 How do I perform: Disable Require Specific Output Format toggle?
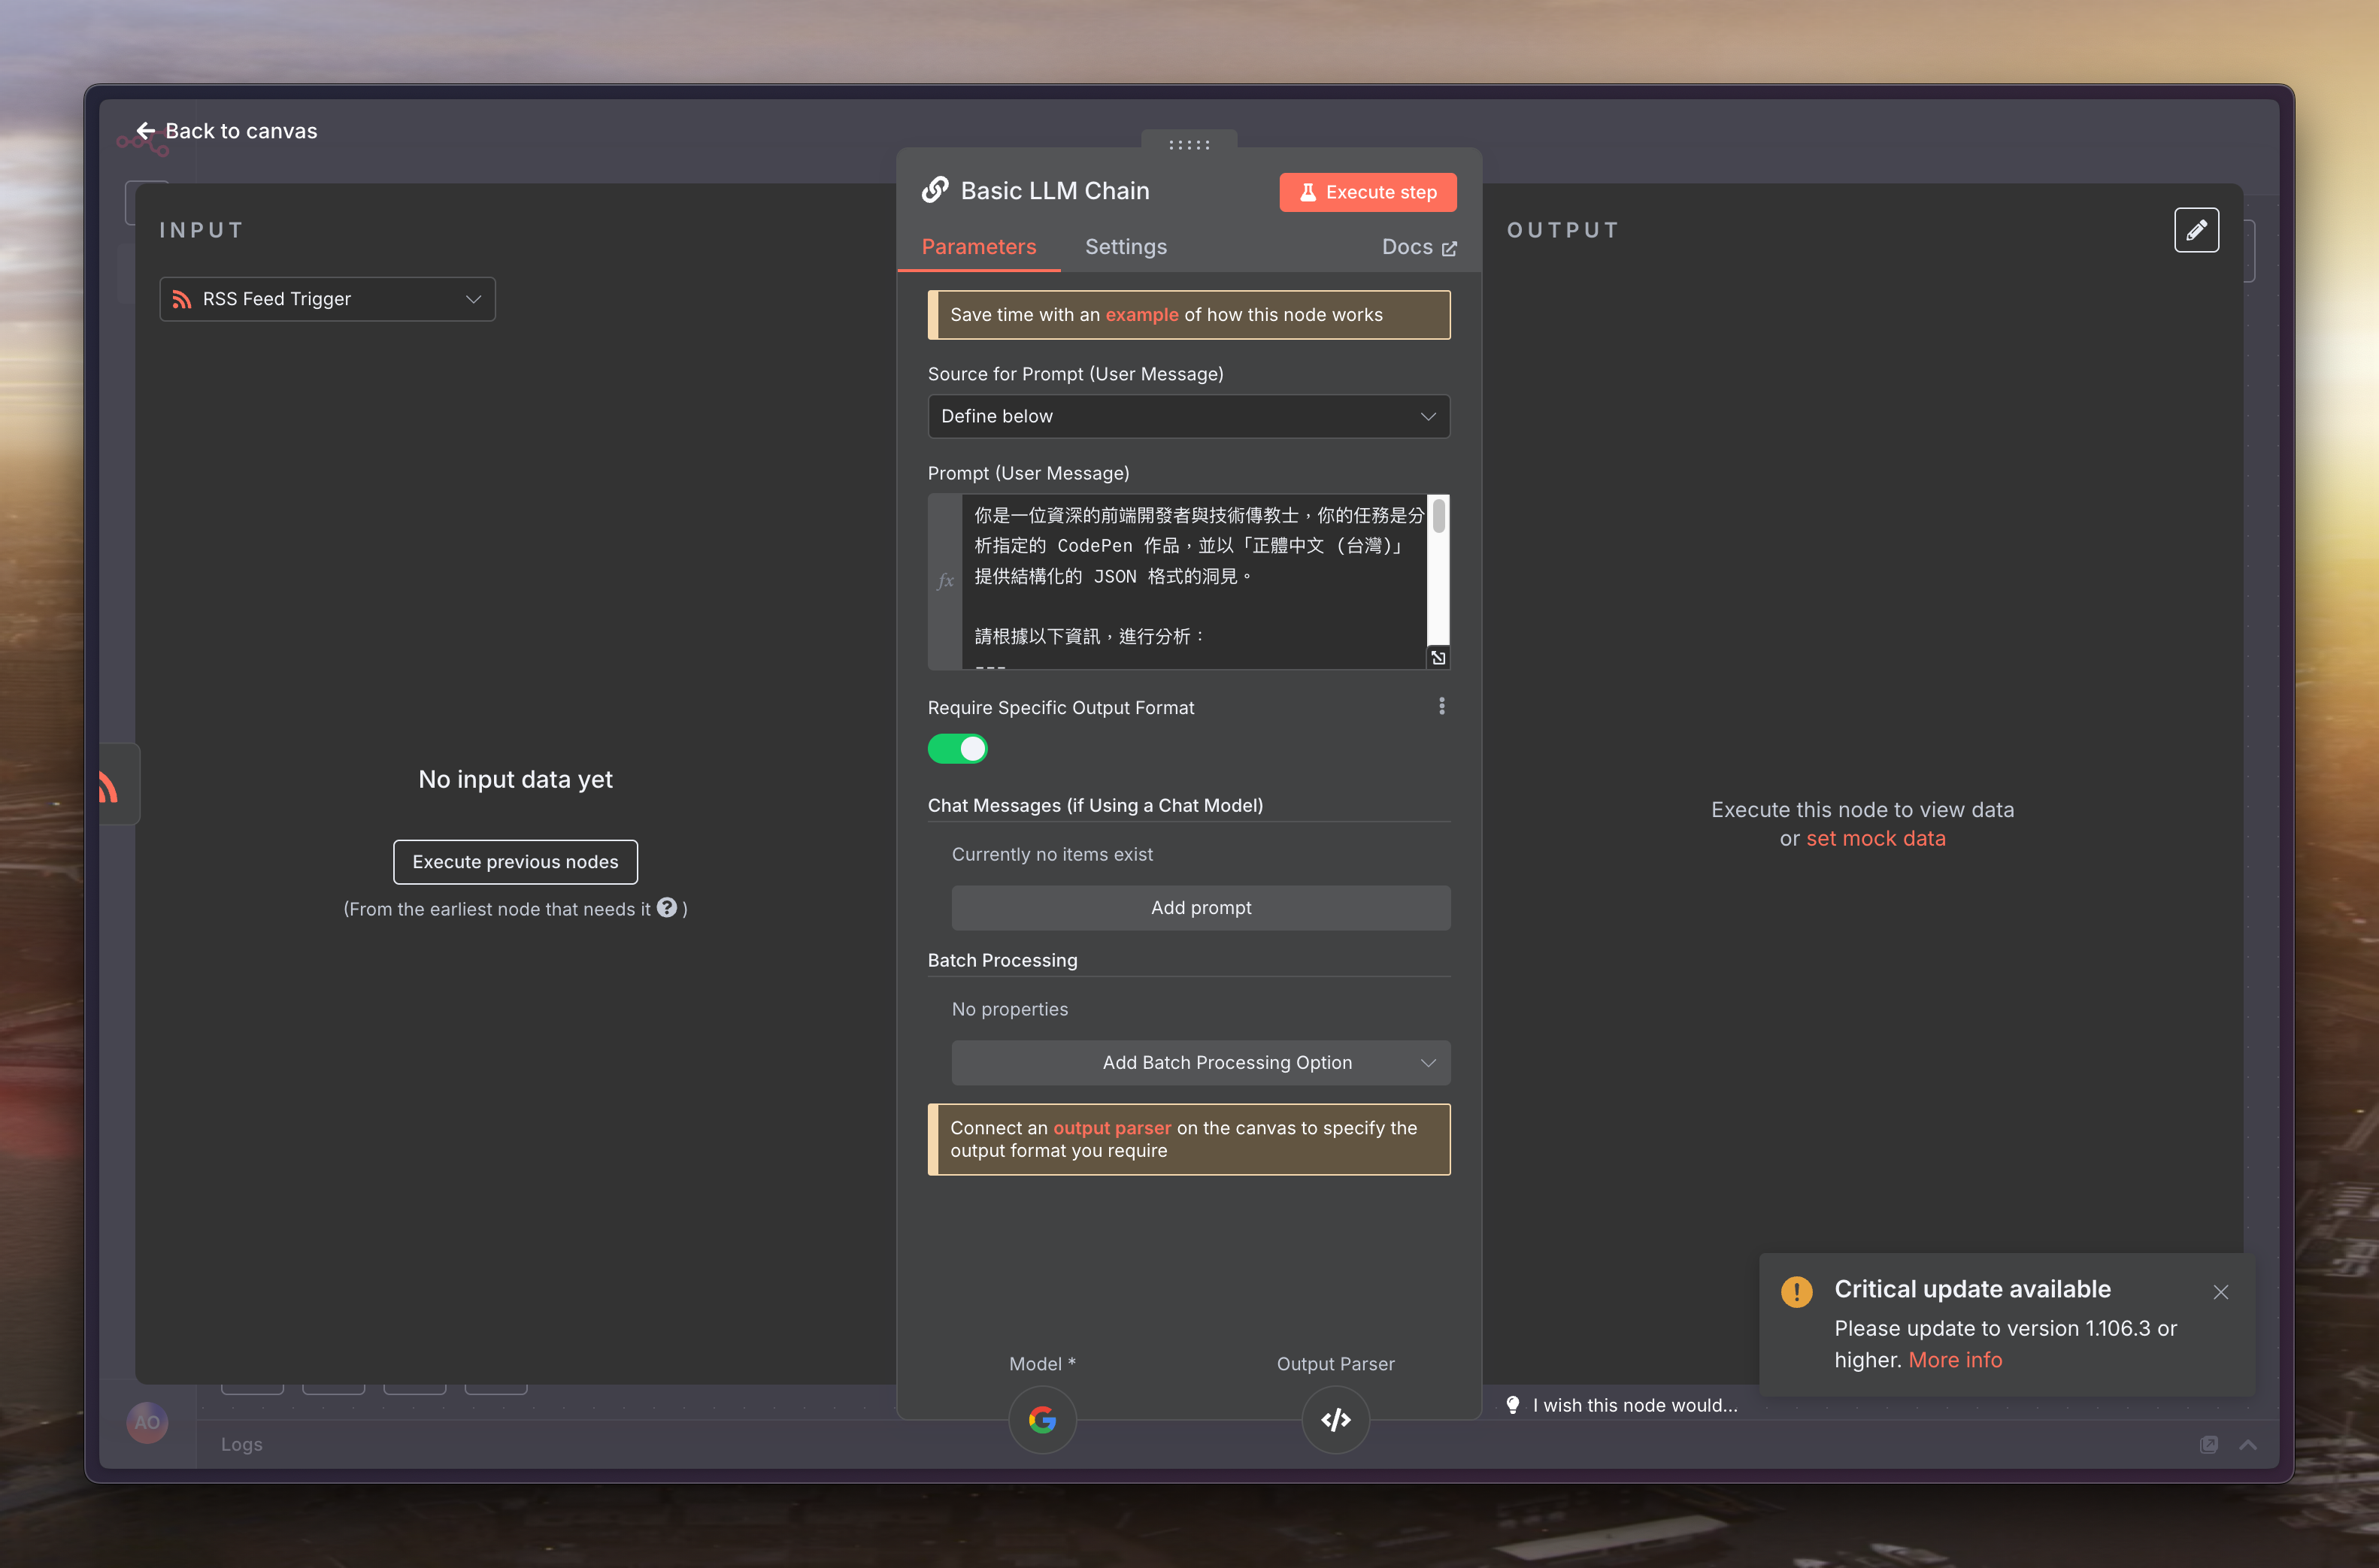pos(957,748)
